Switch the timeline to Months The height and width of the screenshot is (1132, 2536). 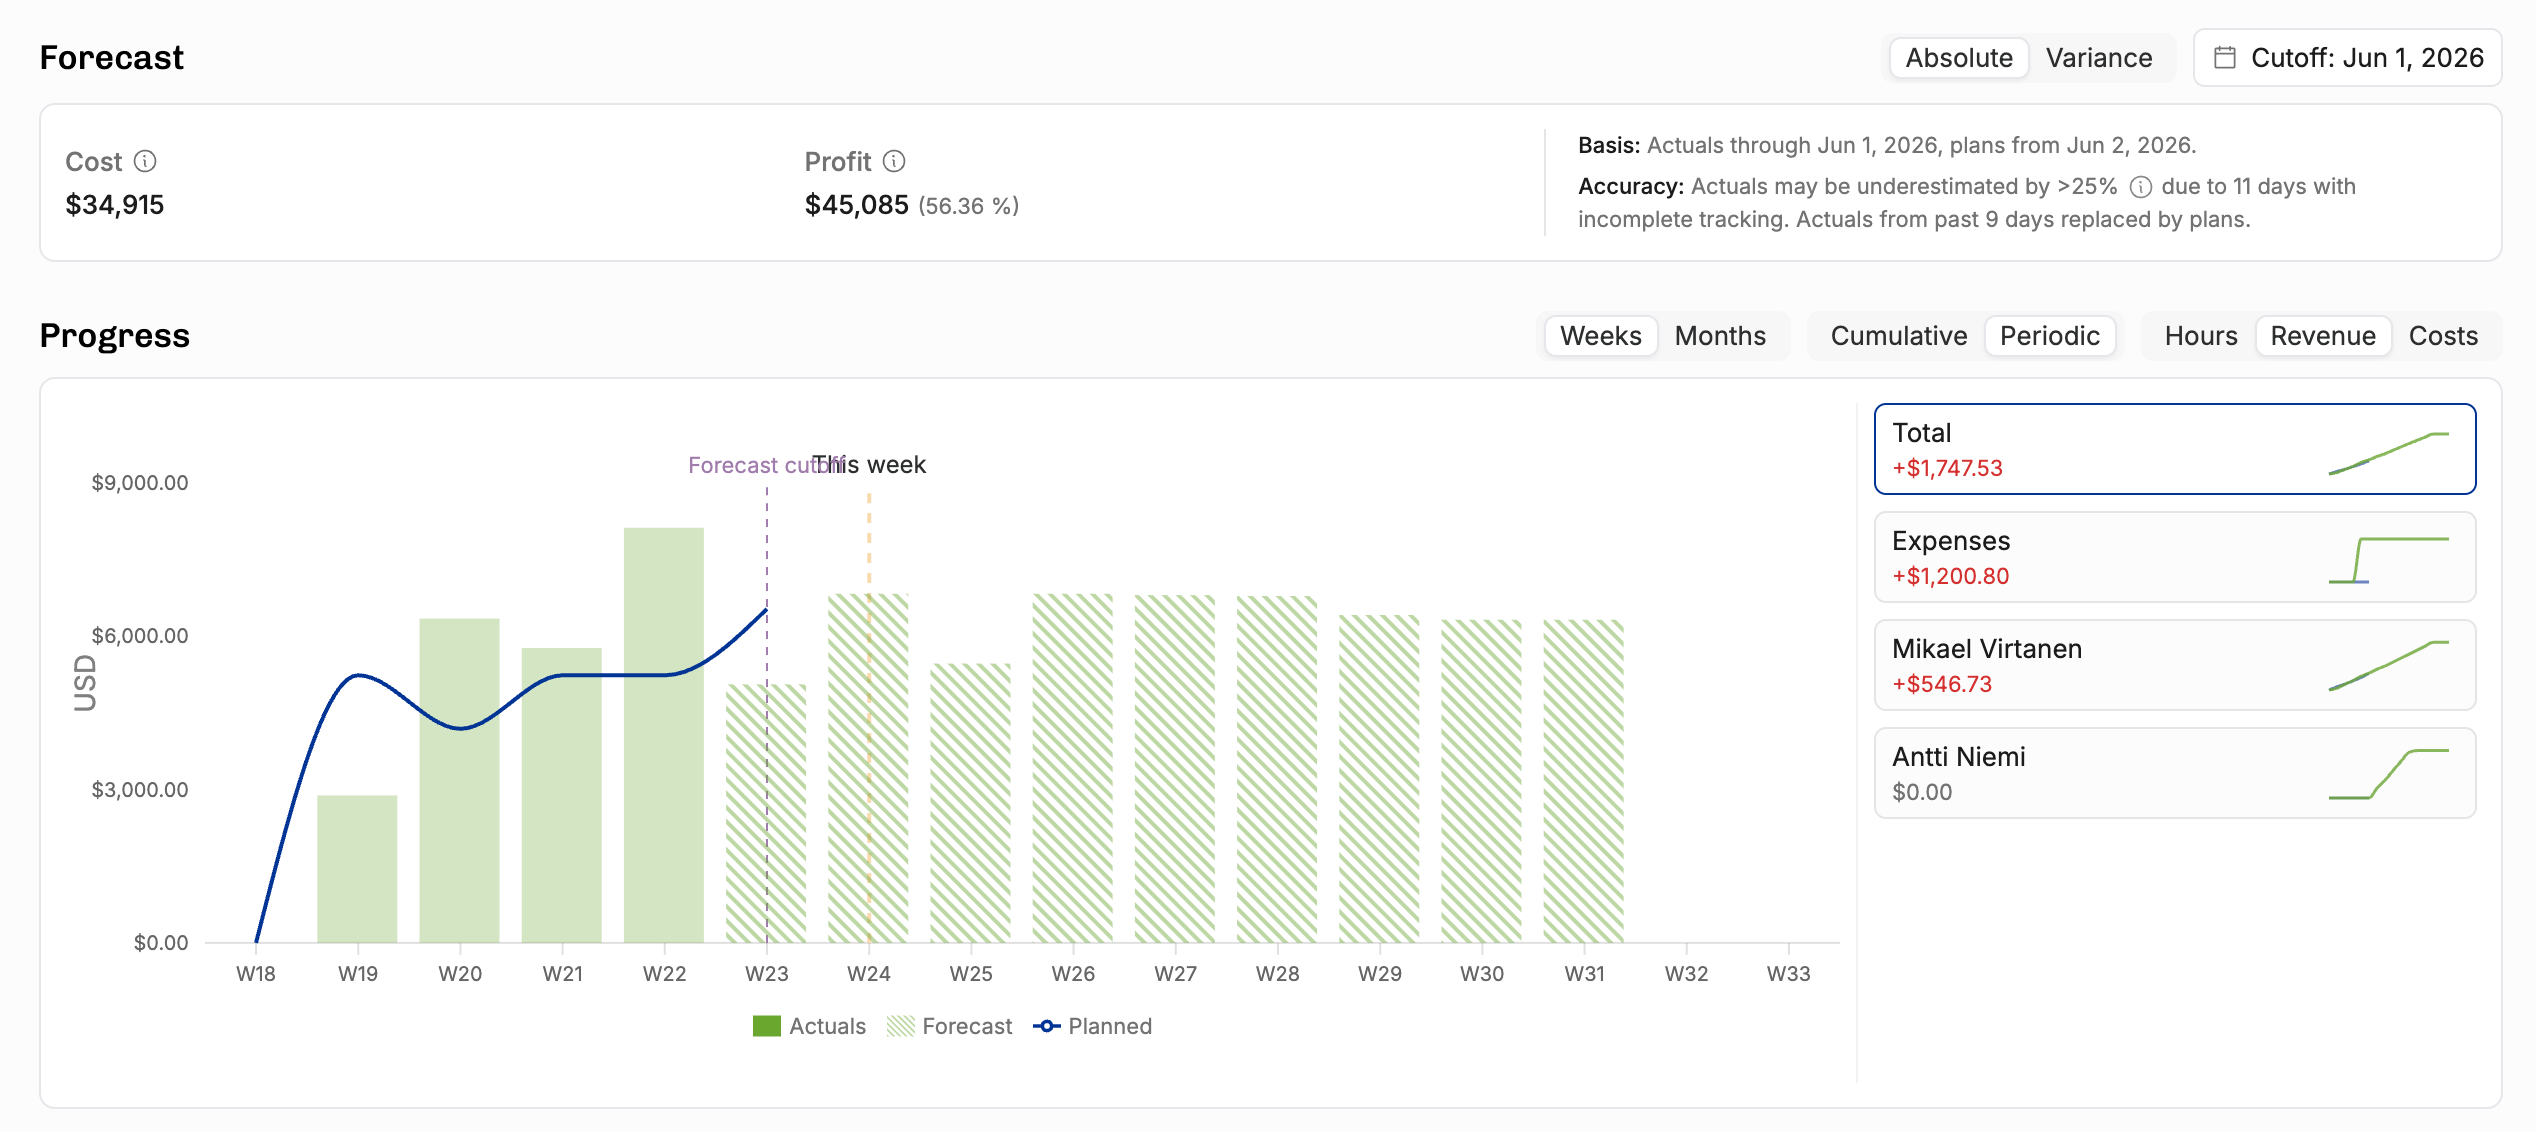click(x=1720, y=336)
